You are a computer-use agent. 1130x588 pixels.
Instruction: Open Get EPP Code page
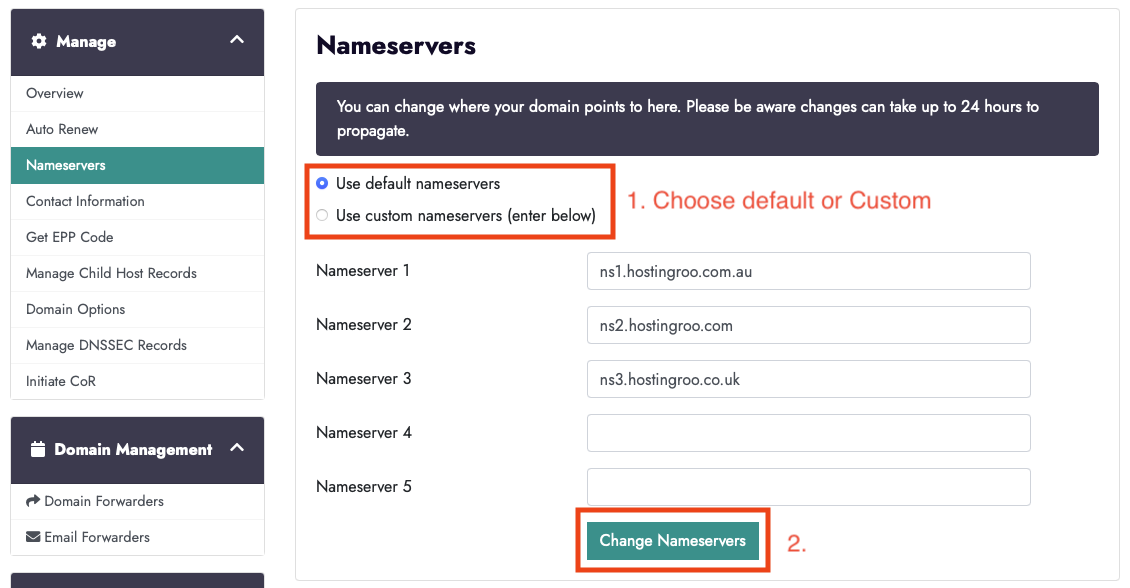(70, 237)
